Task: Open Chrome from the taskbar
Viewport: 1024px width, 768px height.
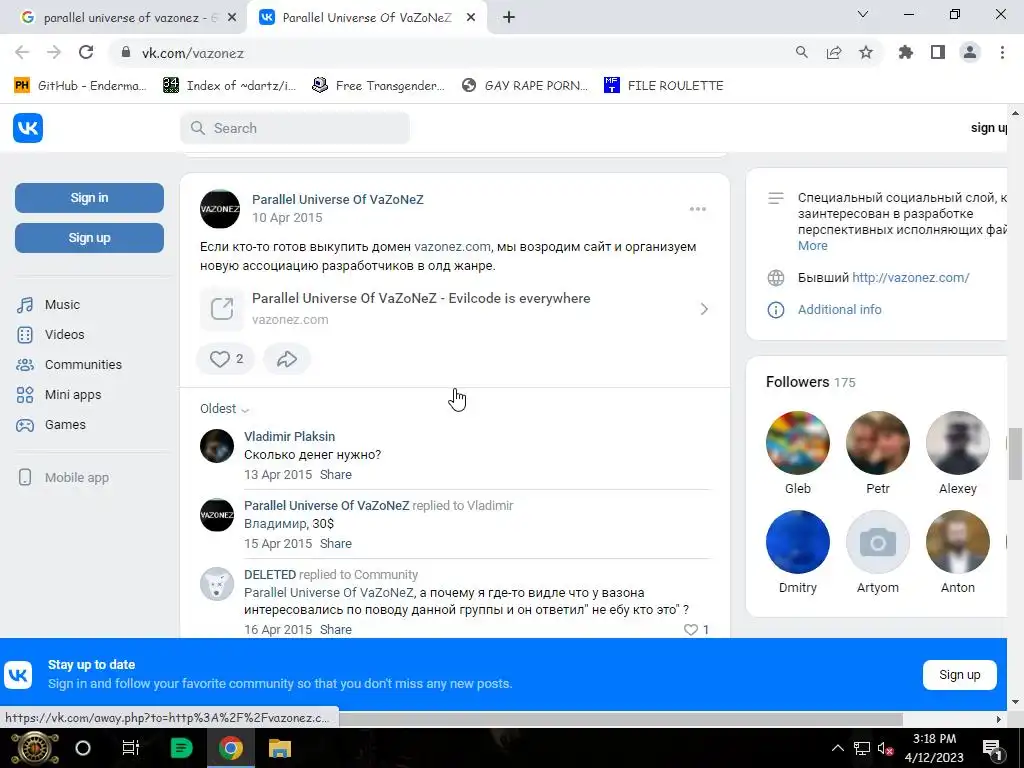Action: [x=230, y=748]
